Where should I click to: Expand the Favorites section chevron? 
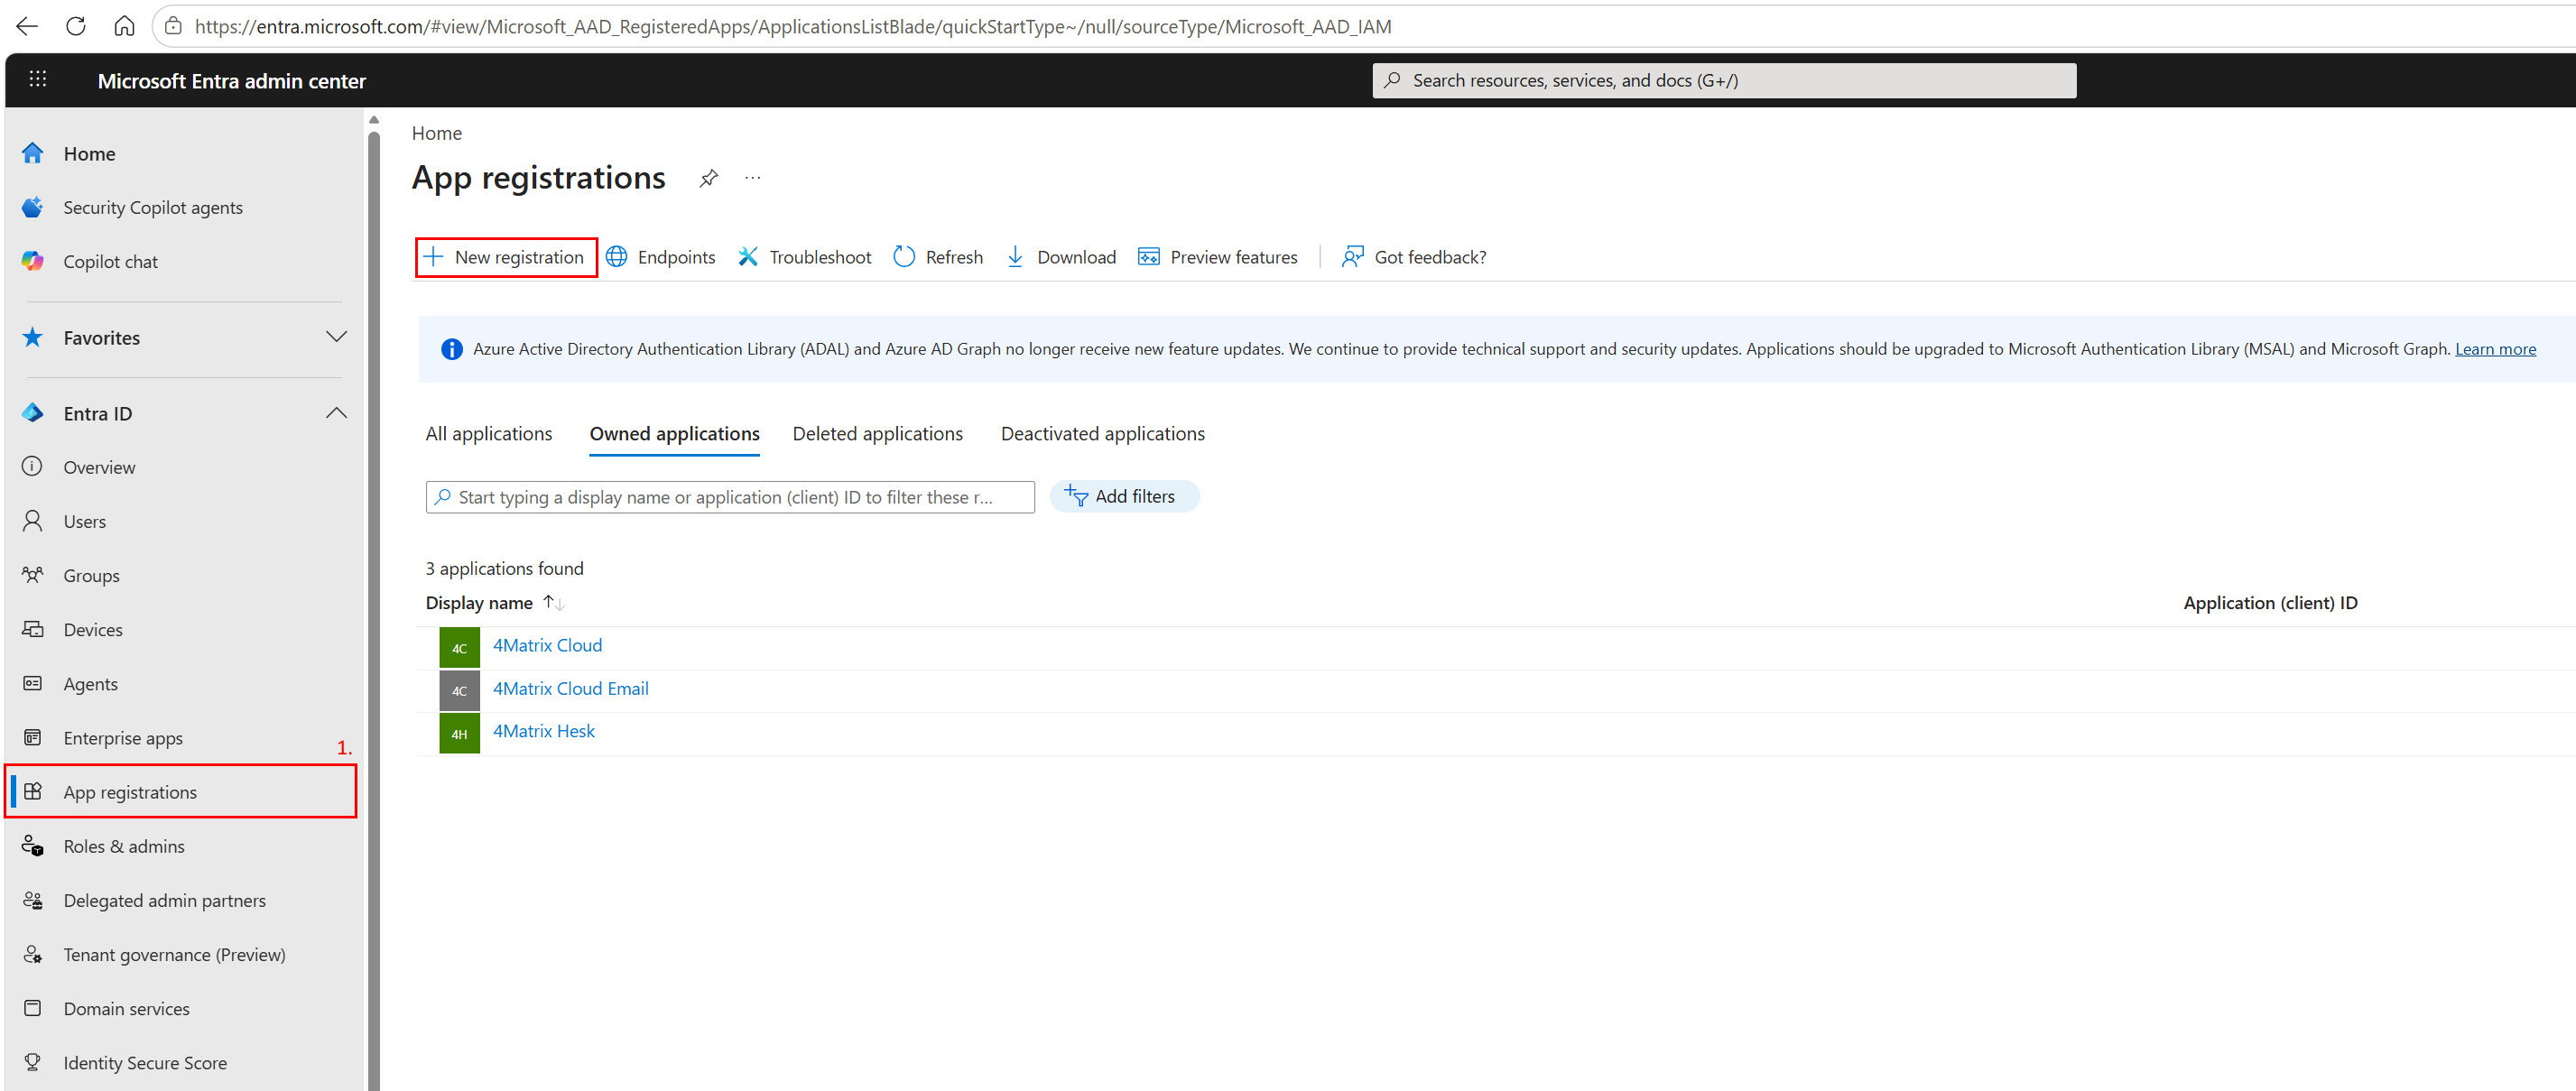pos(336,337)
